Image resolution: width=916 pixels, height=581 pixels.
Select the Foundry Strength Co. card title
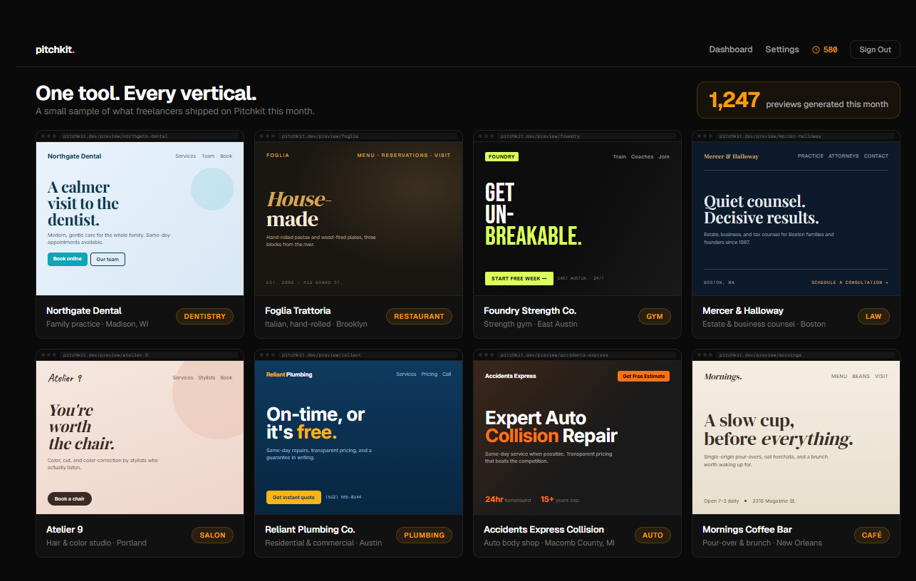point(529,311)
